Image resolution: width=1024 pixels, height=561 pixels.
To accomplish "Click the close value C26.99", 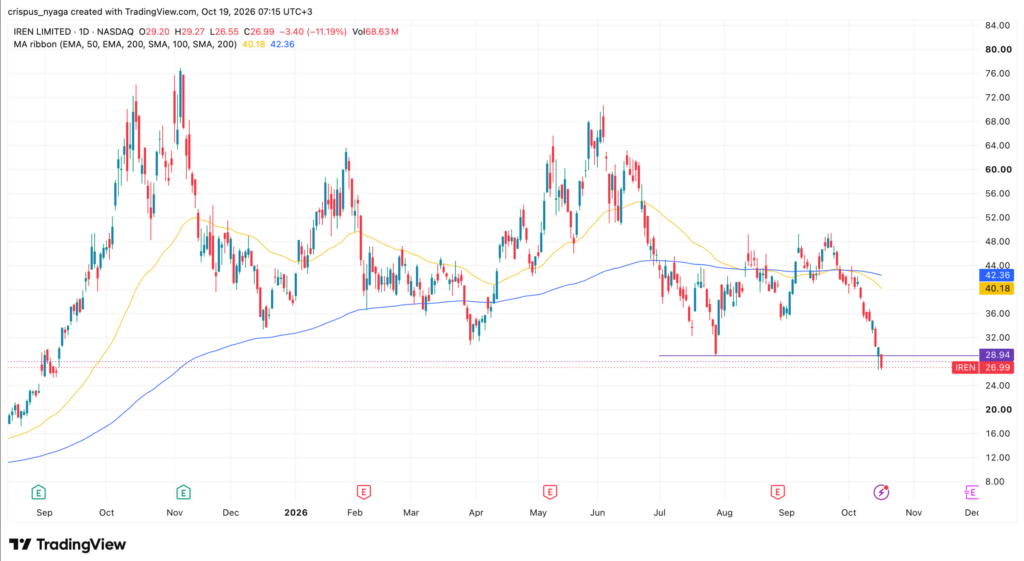I will (x=259, y=31).
